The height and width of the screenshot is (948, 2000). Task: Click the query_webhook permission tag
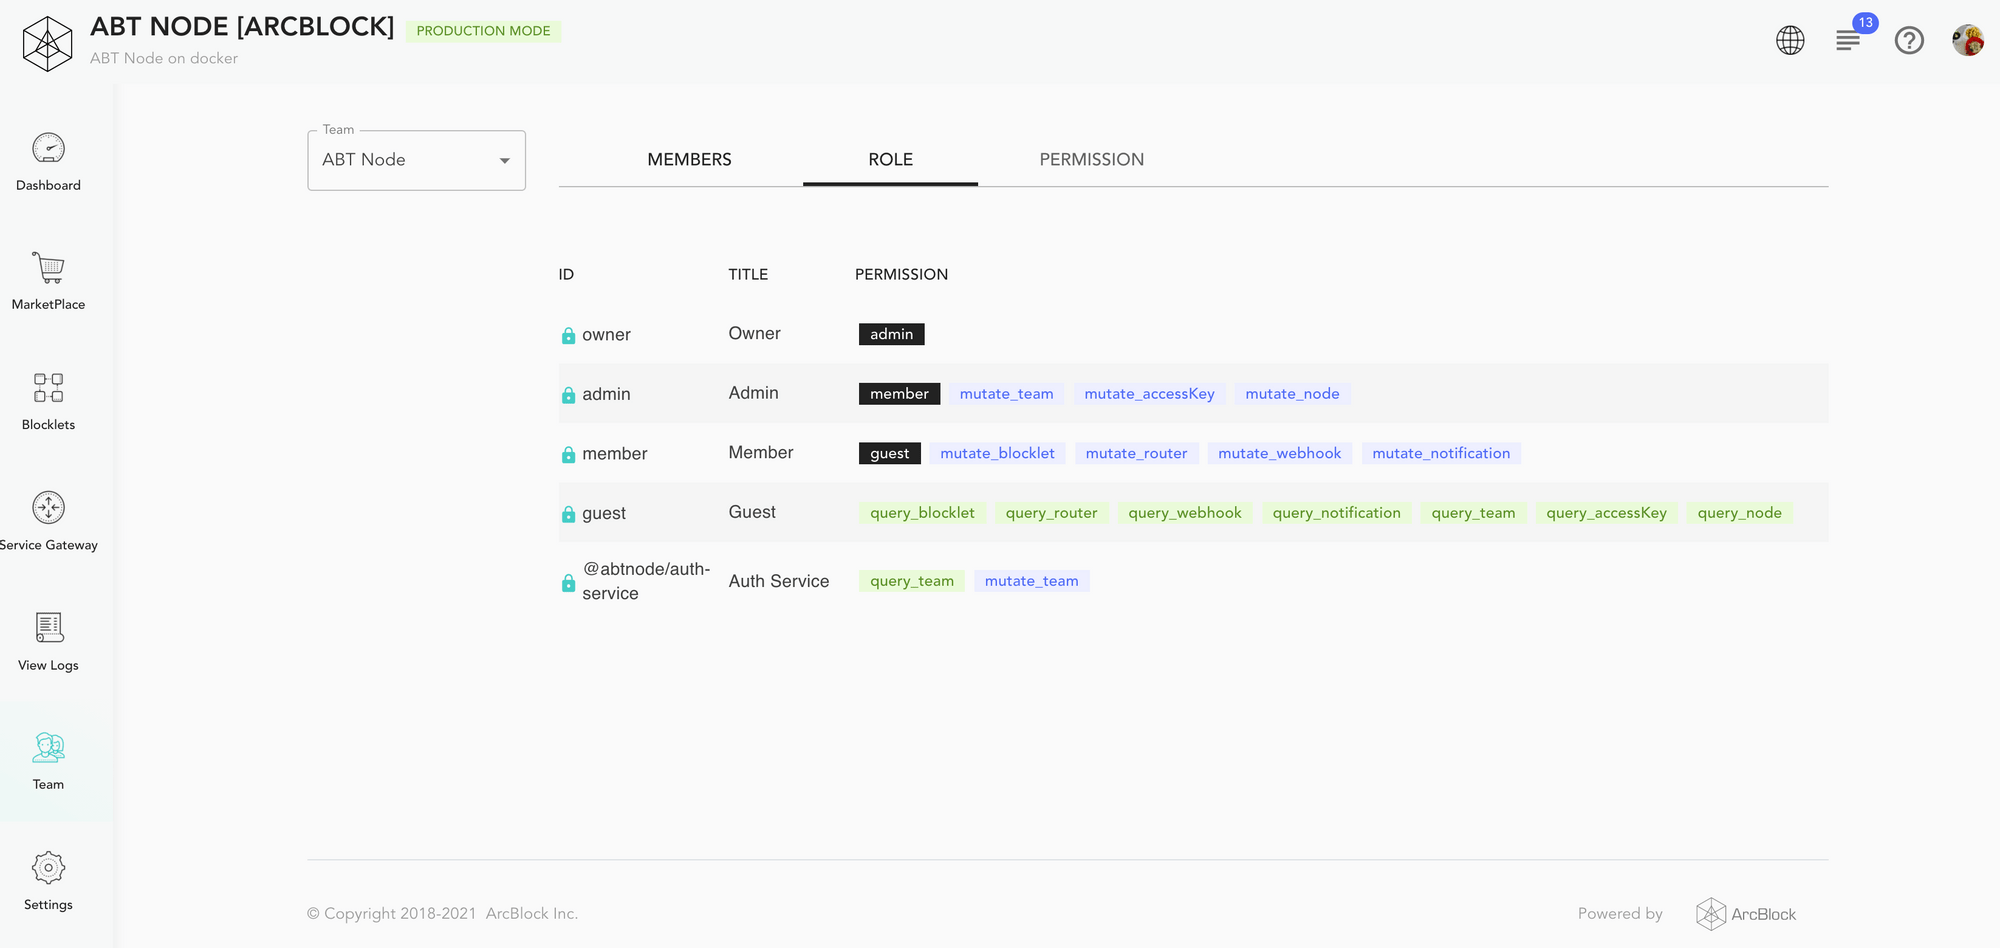coord(1184,513)
